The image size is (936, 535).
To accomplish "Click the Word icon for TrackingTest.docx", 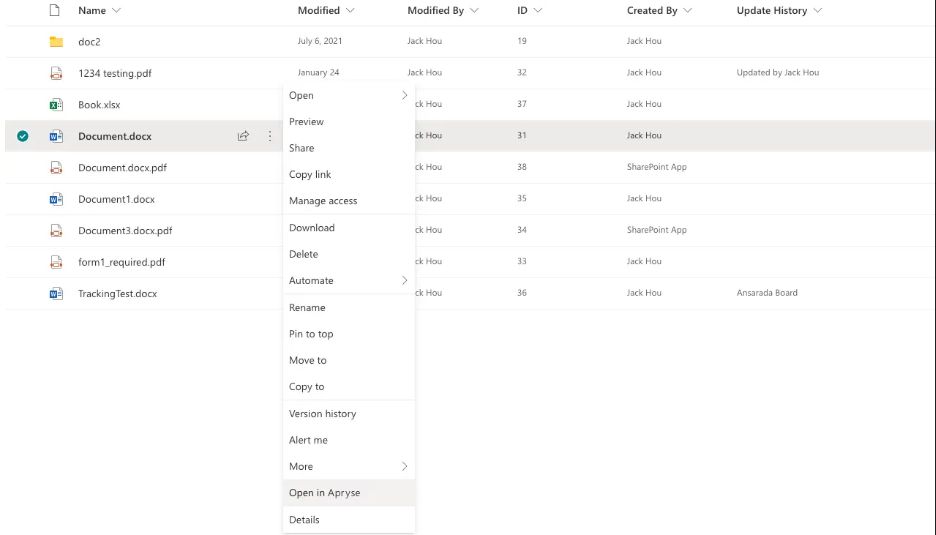I will click(56, 294).
